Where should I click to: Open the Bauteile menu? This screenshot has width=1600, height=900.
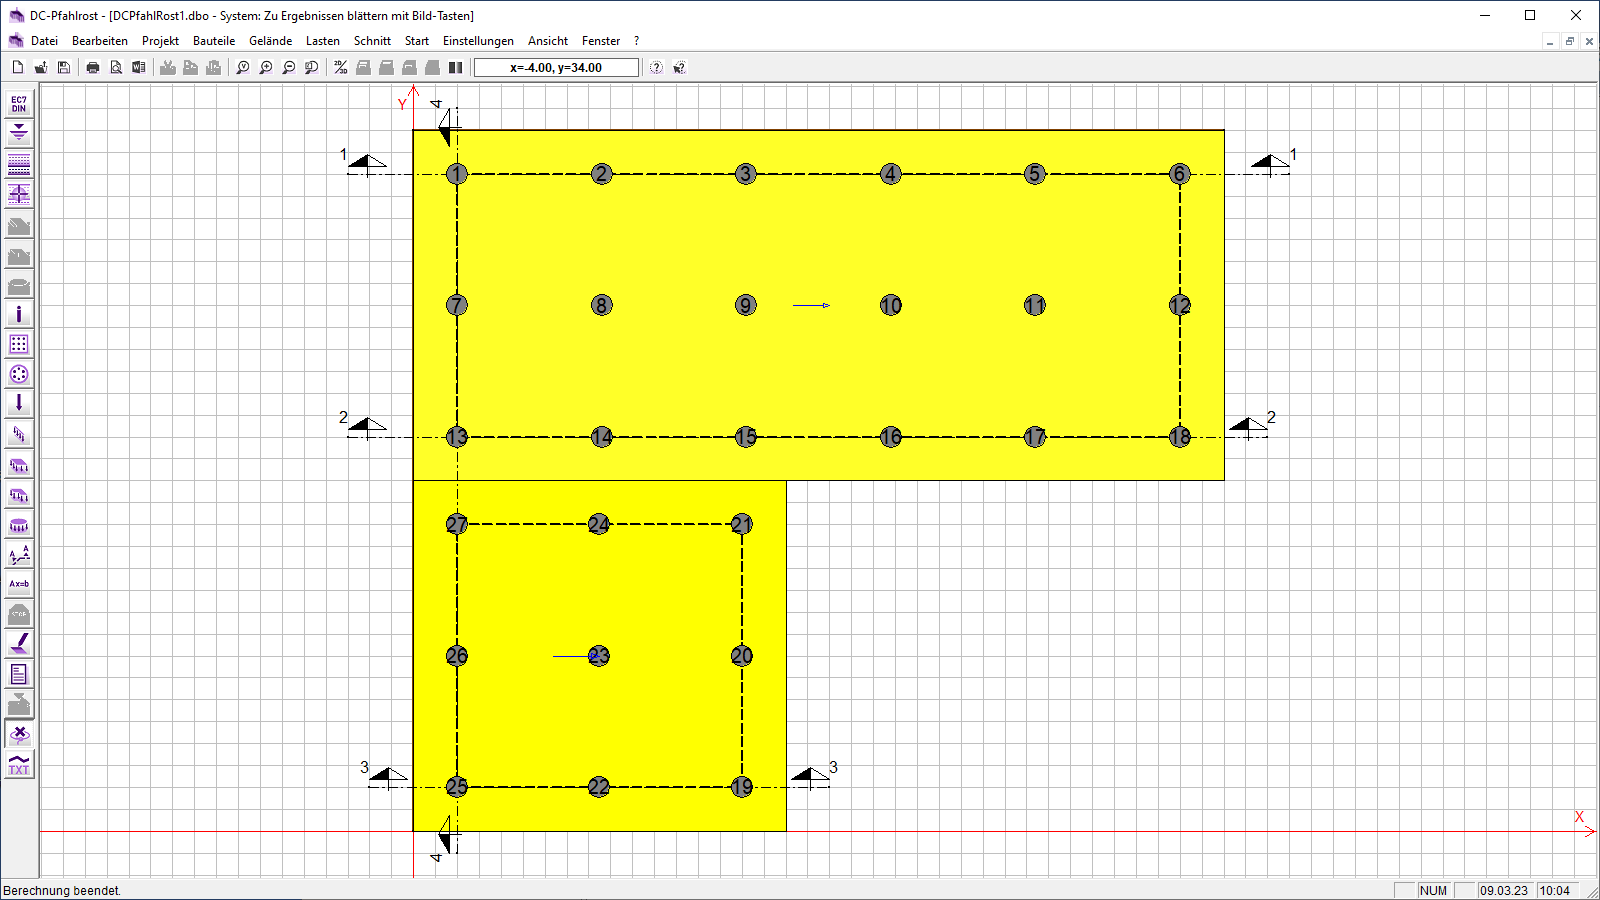(x=214, y=41)
